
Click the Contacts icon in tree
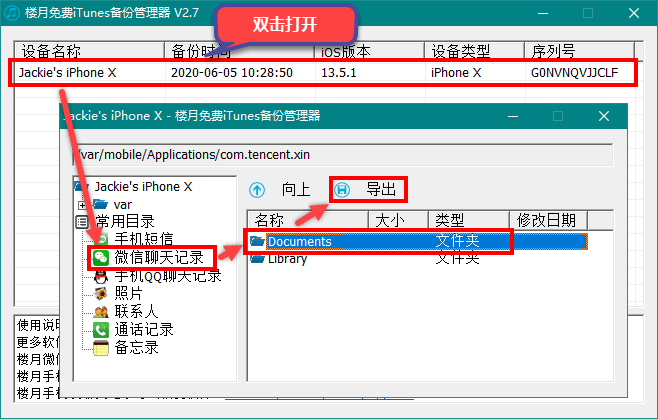(101, 311)
